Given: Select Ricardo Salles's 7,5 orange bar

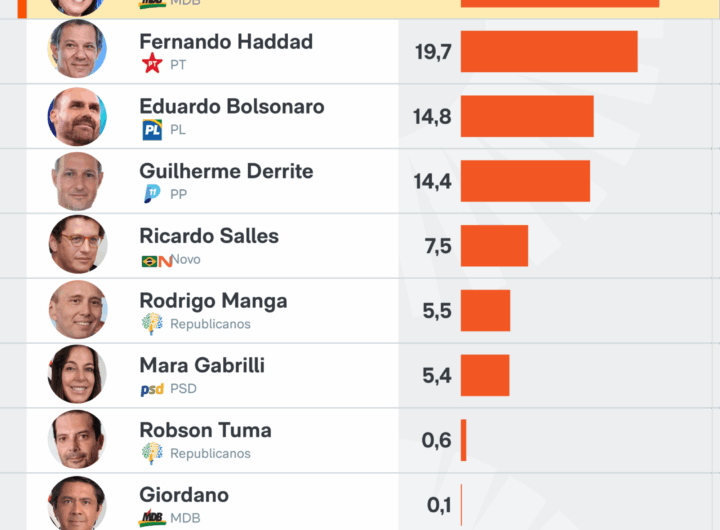Looking at the screenshot, I should pyautogui.click(x=494, y=246).
